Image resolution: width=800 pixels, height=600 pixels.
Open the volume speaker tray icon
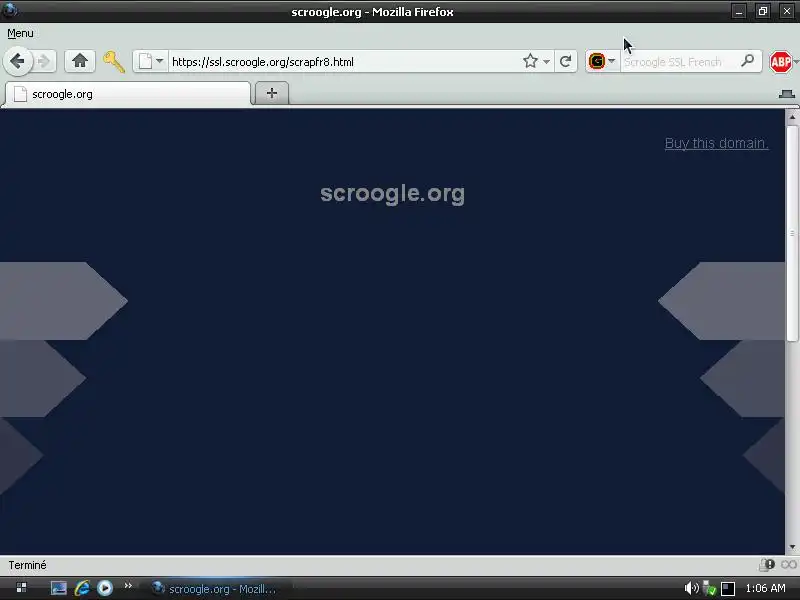coord(691,588)
